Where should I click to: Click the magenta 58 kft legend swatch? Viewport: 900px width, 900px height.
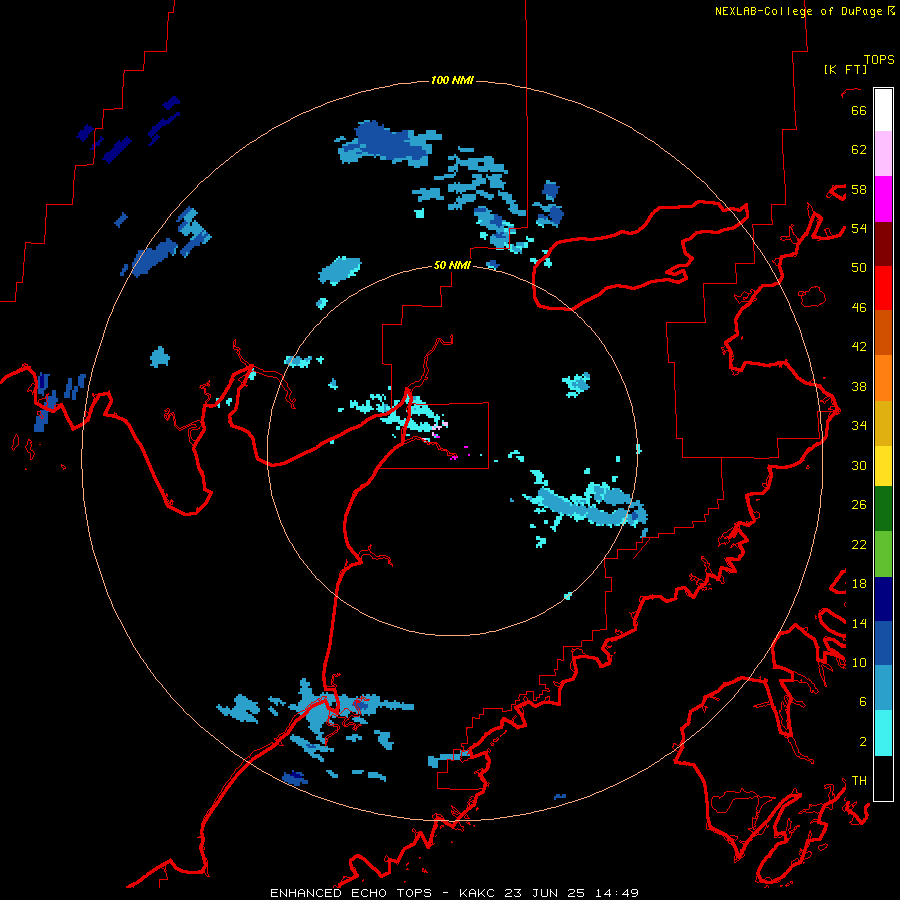point(883,199)
